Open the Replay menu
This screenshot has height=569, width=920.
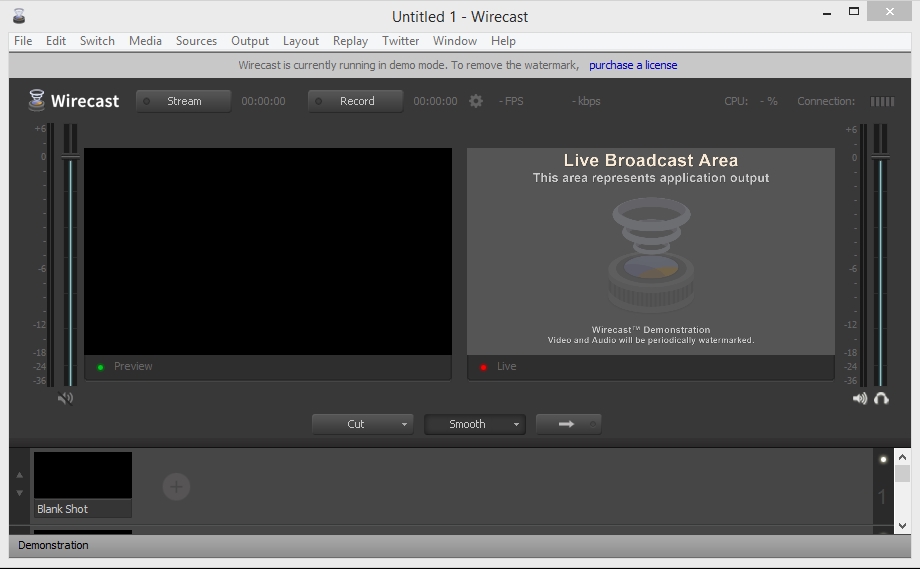point(350,41)
